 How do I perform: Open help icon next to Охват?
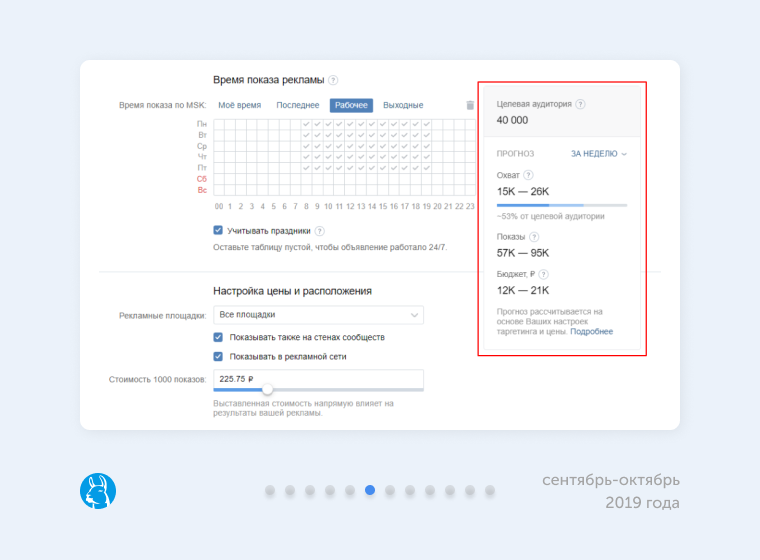528,175
